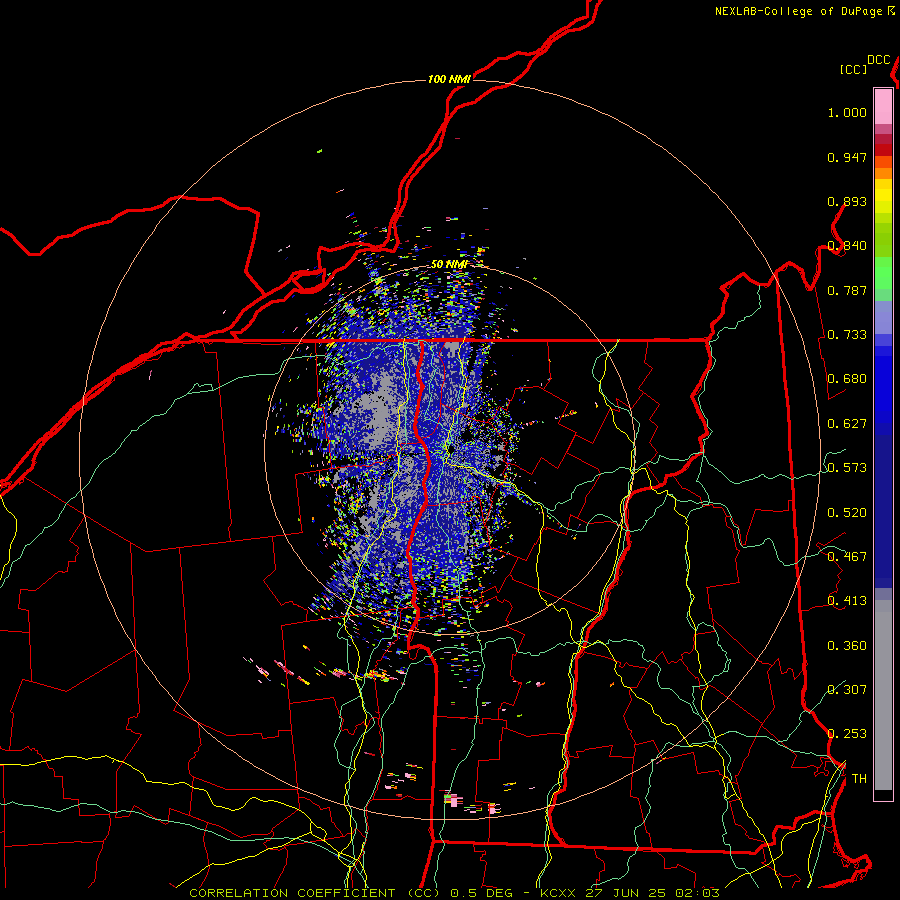Click the 0.413 legend value
This screenshot has height=900, width=900.
[847, 601]
